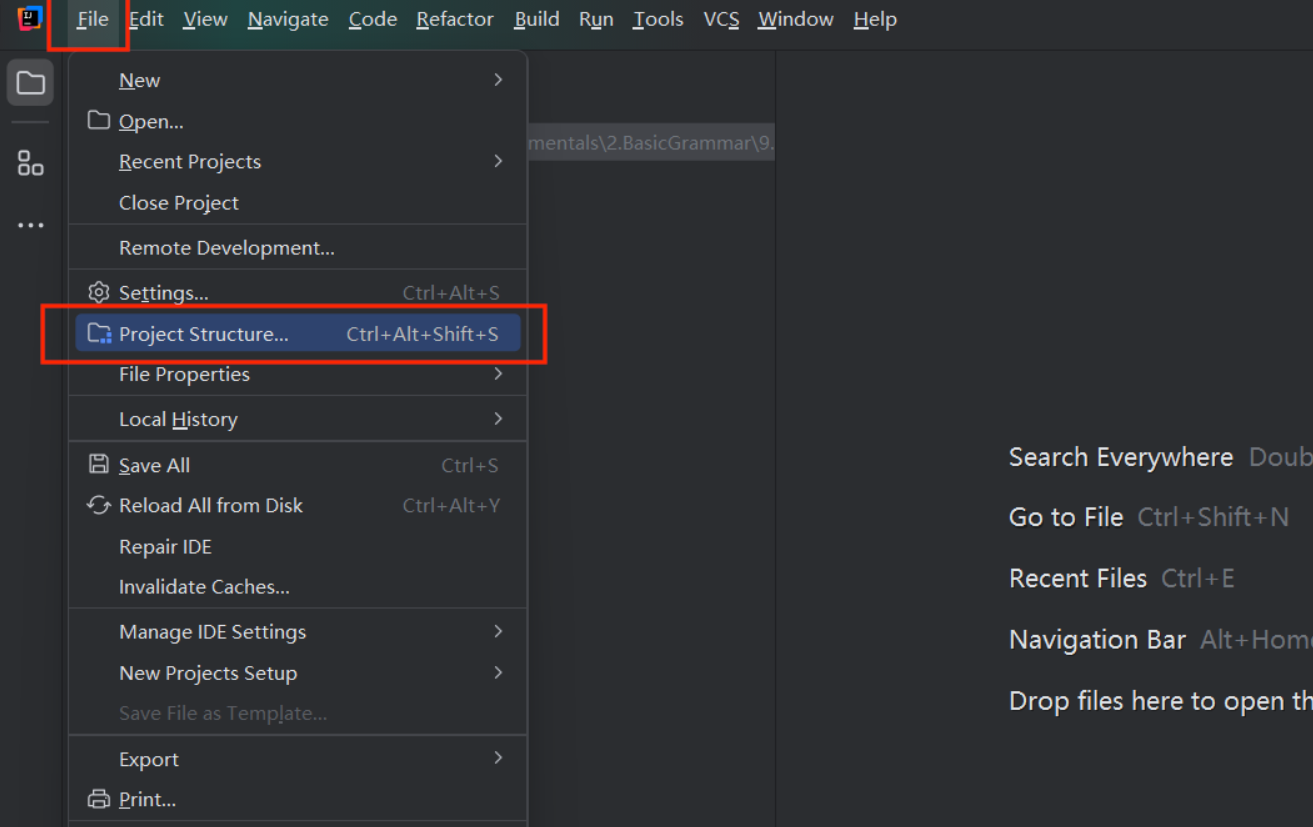This screenshot has width=1313, height=827.
Task: Click the floppy disk Save All icon
Action: [98, 465]
